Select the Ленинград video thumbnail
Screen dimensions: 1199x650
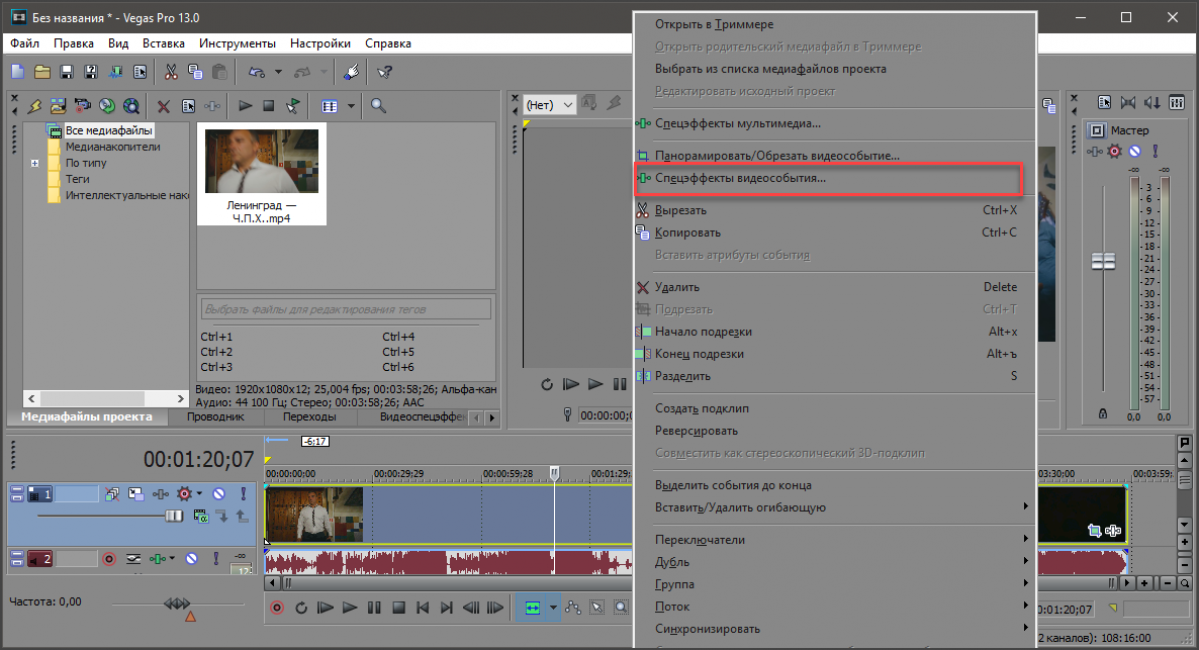pyautogui.click(x=261, y=176)
